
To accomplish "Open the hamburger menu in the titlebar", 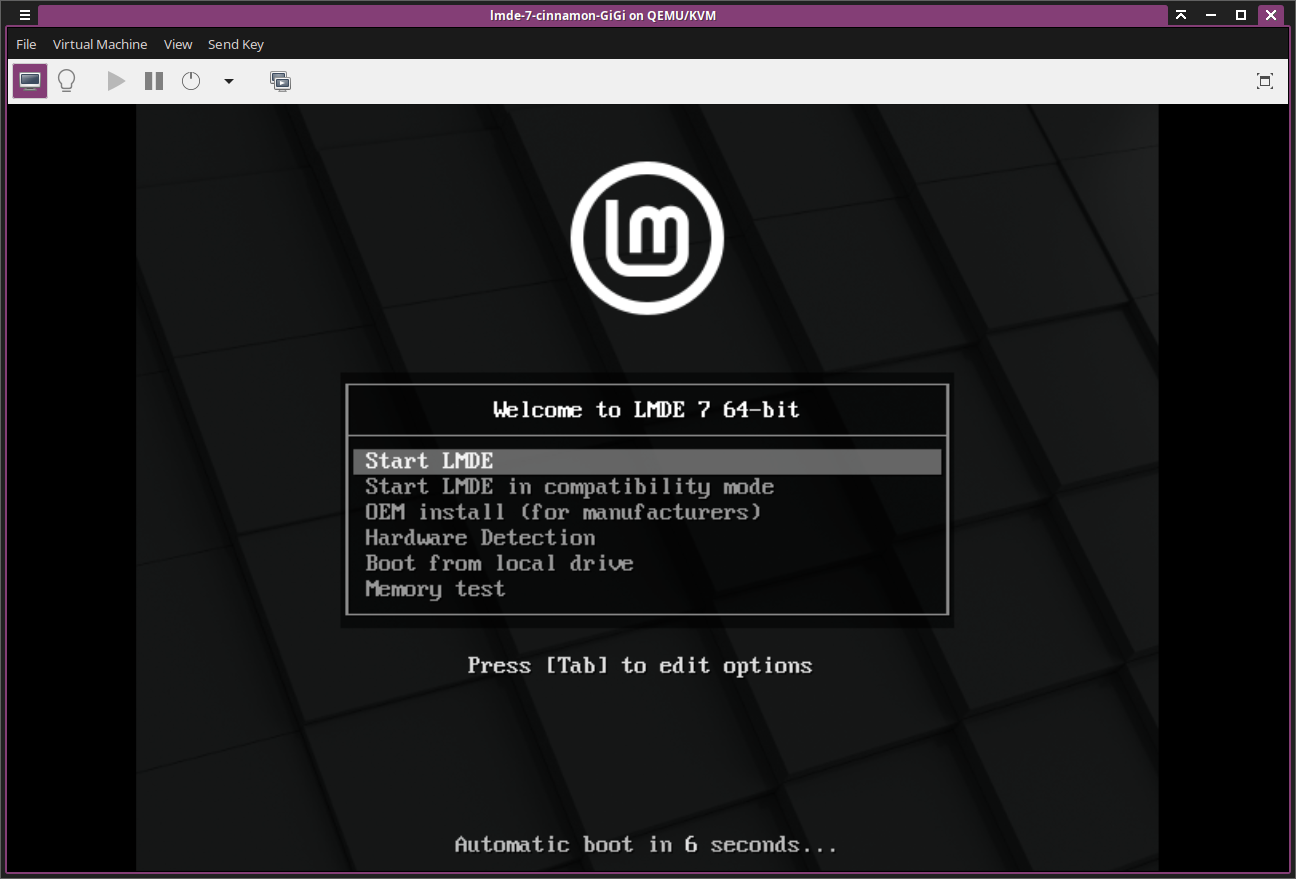I will tap(24, 14).
